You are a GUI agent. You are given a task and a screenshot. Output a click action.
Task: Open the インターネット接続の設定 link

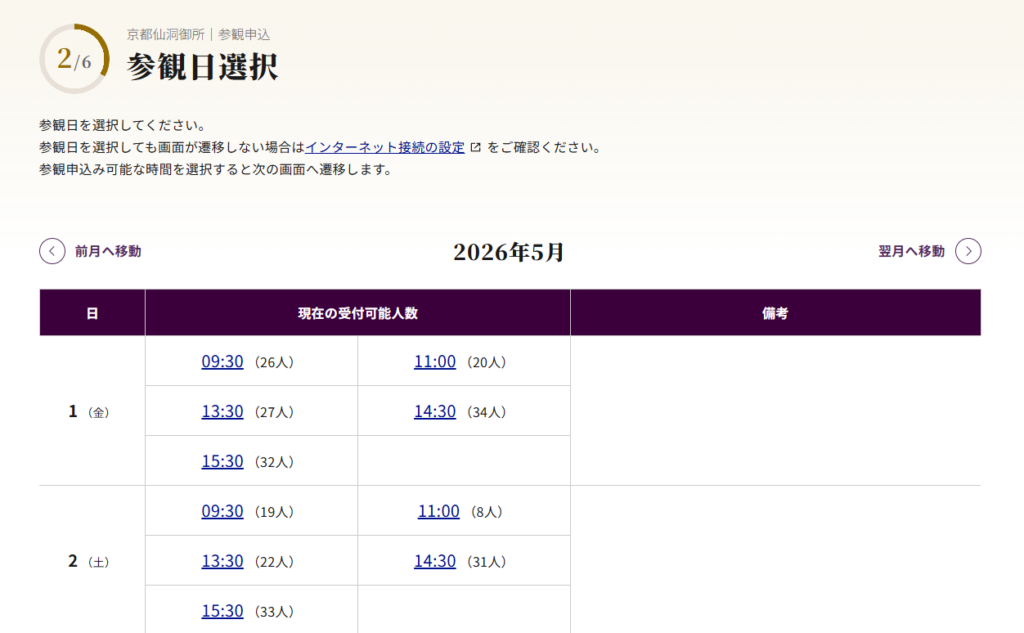(x=385, y=148)
